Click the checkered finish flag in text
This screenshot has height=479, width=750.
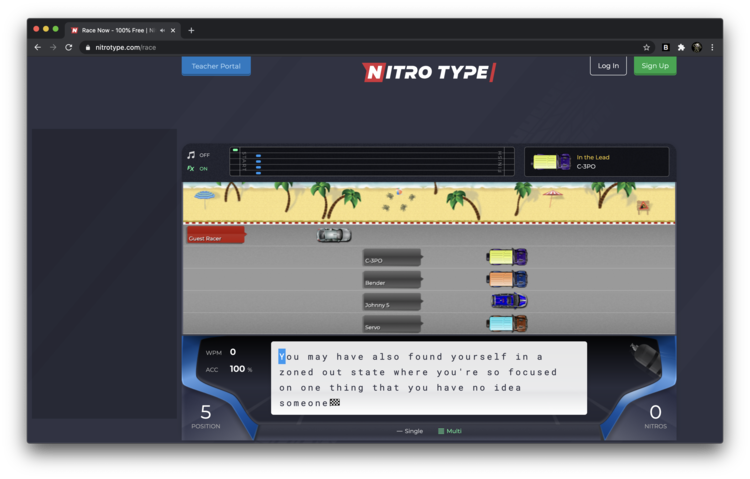tap(335, 402)
